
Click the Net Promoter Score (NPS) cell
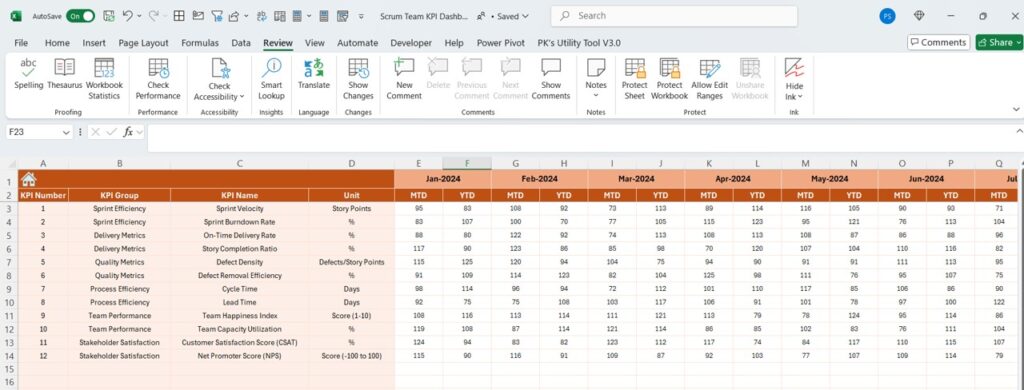[x=240, y=356]
